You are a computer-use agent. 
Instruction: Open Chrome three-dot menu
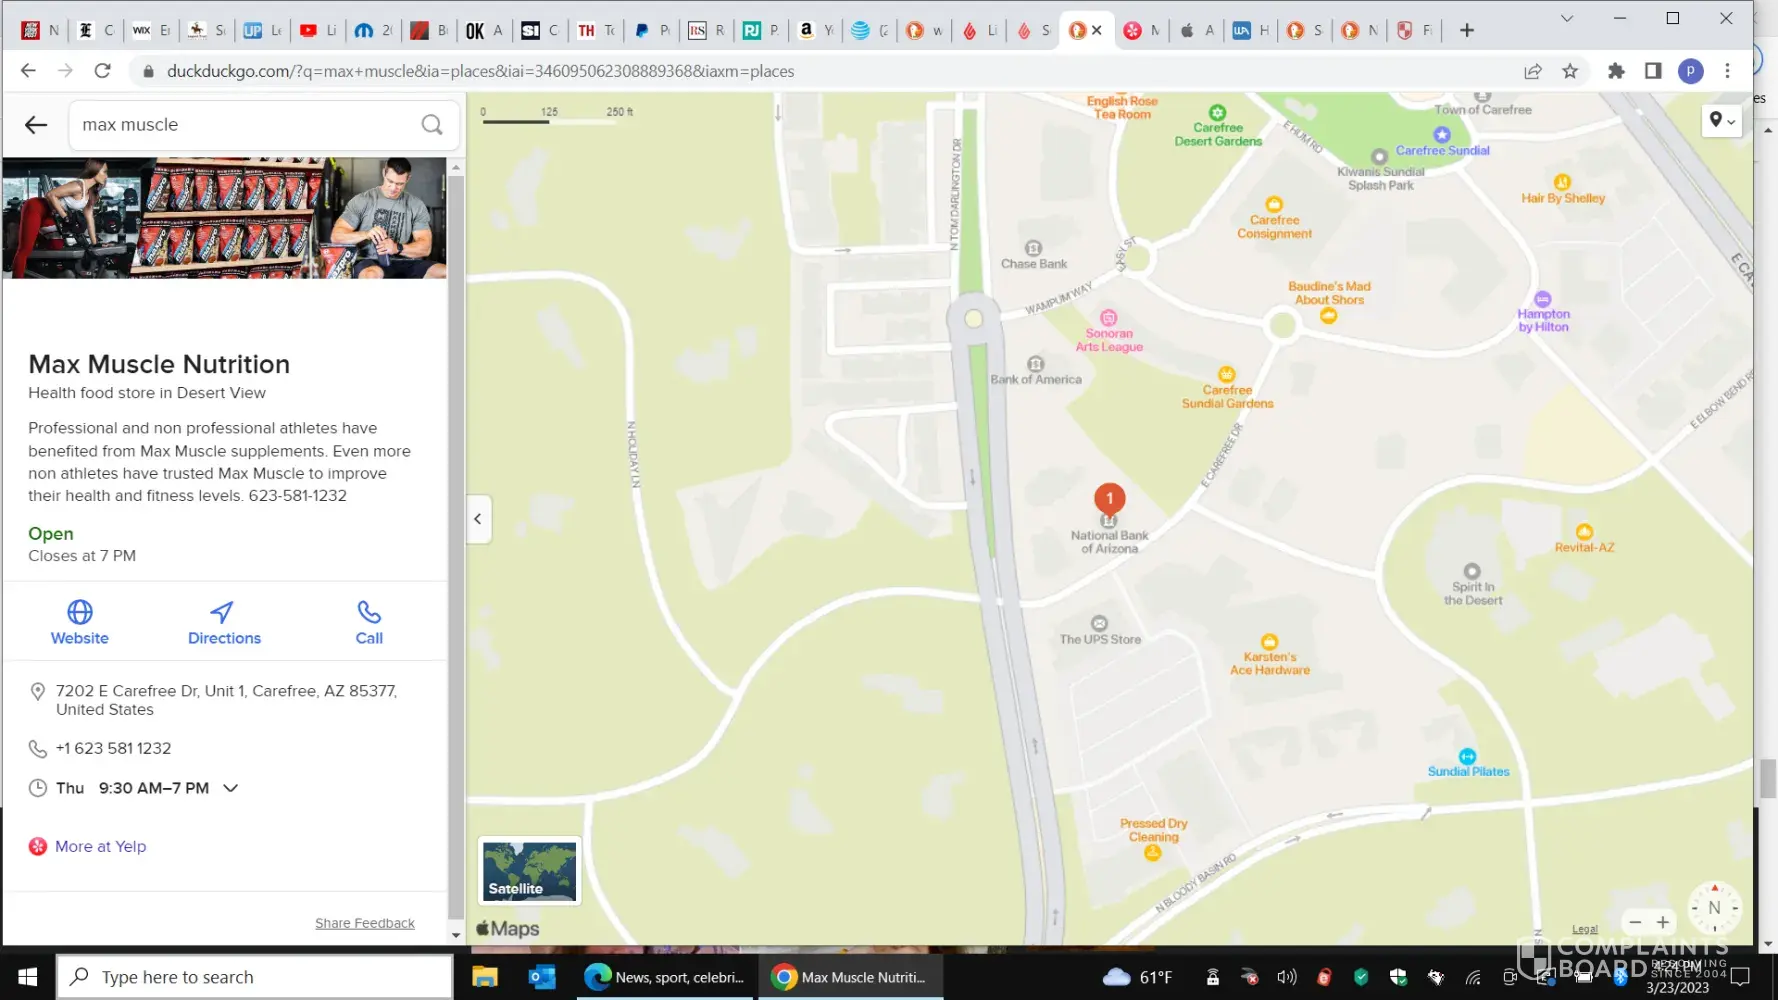(1727, 71)
